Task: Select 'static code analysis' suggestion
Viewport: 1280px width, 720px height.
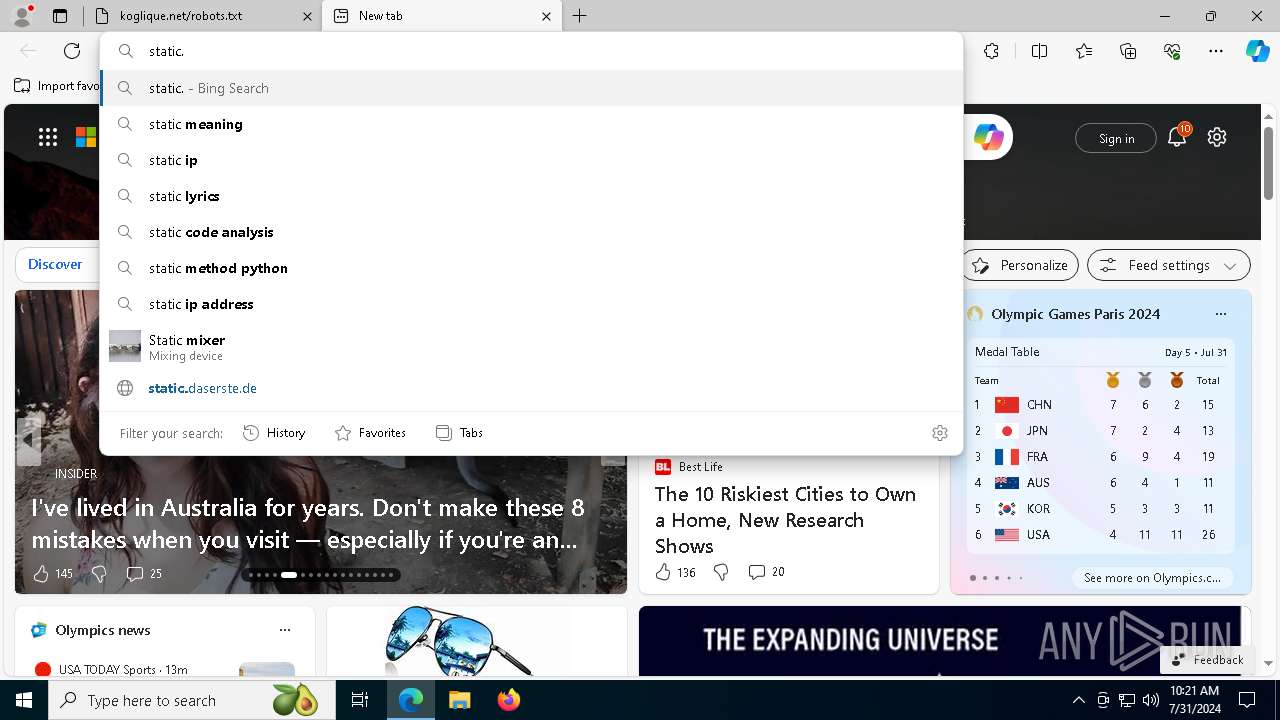Action: coord(531,232)
